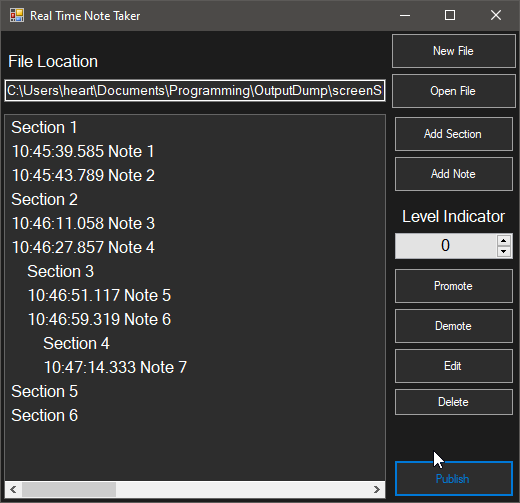Select the Section 1 row

195,127
